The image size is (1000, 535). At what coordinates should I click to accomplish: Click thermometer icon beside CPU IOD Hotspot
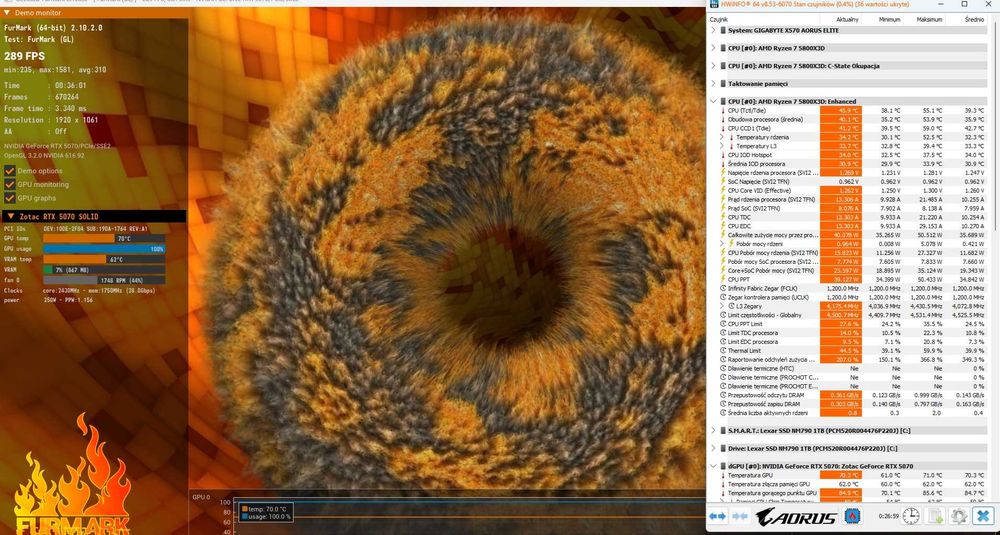pyautogui.click(x=723, y=155)
